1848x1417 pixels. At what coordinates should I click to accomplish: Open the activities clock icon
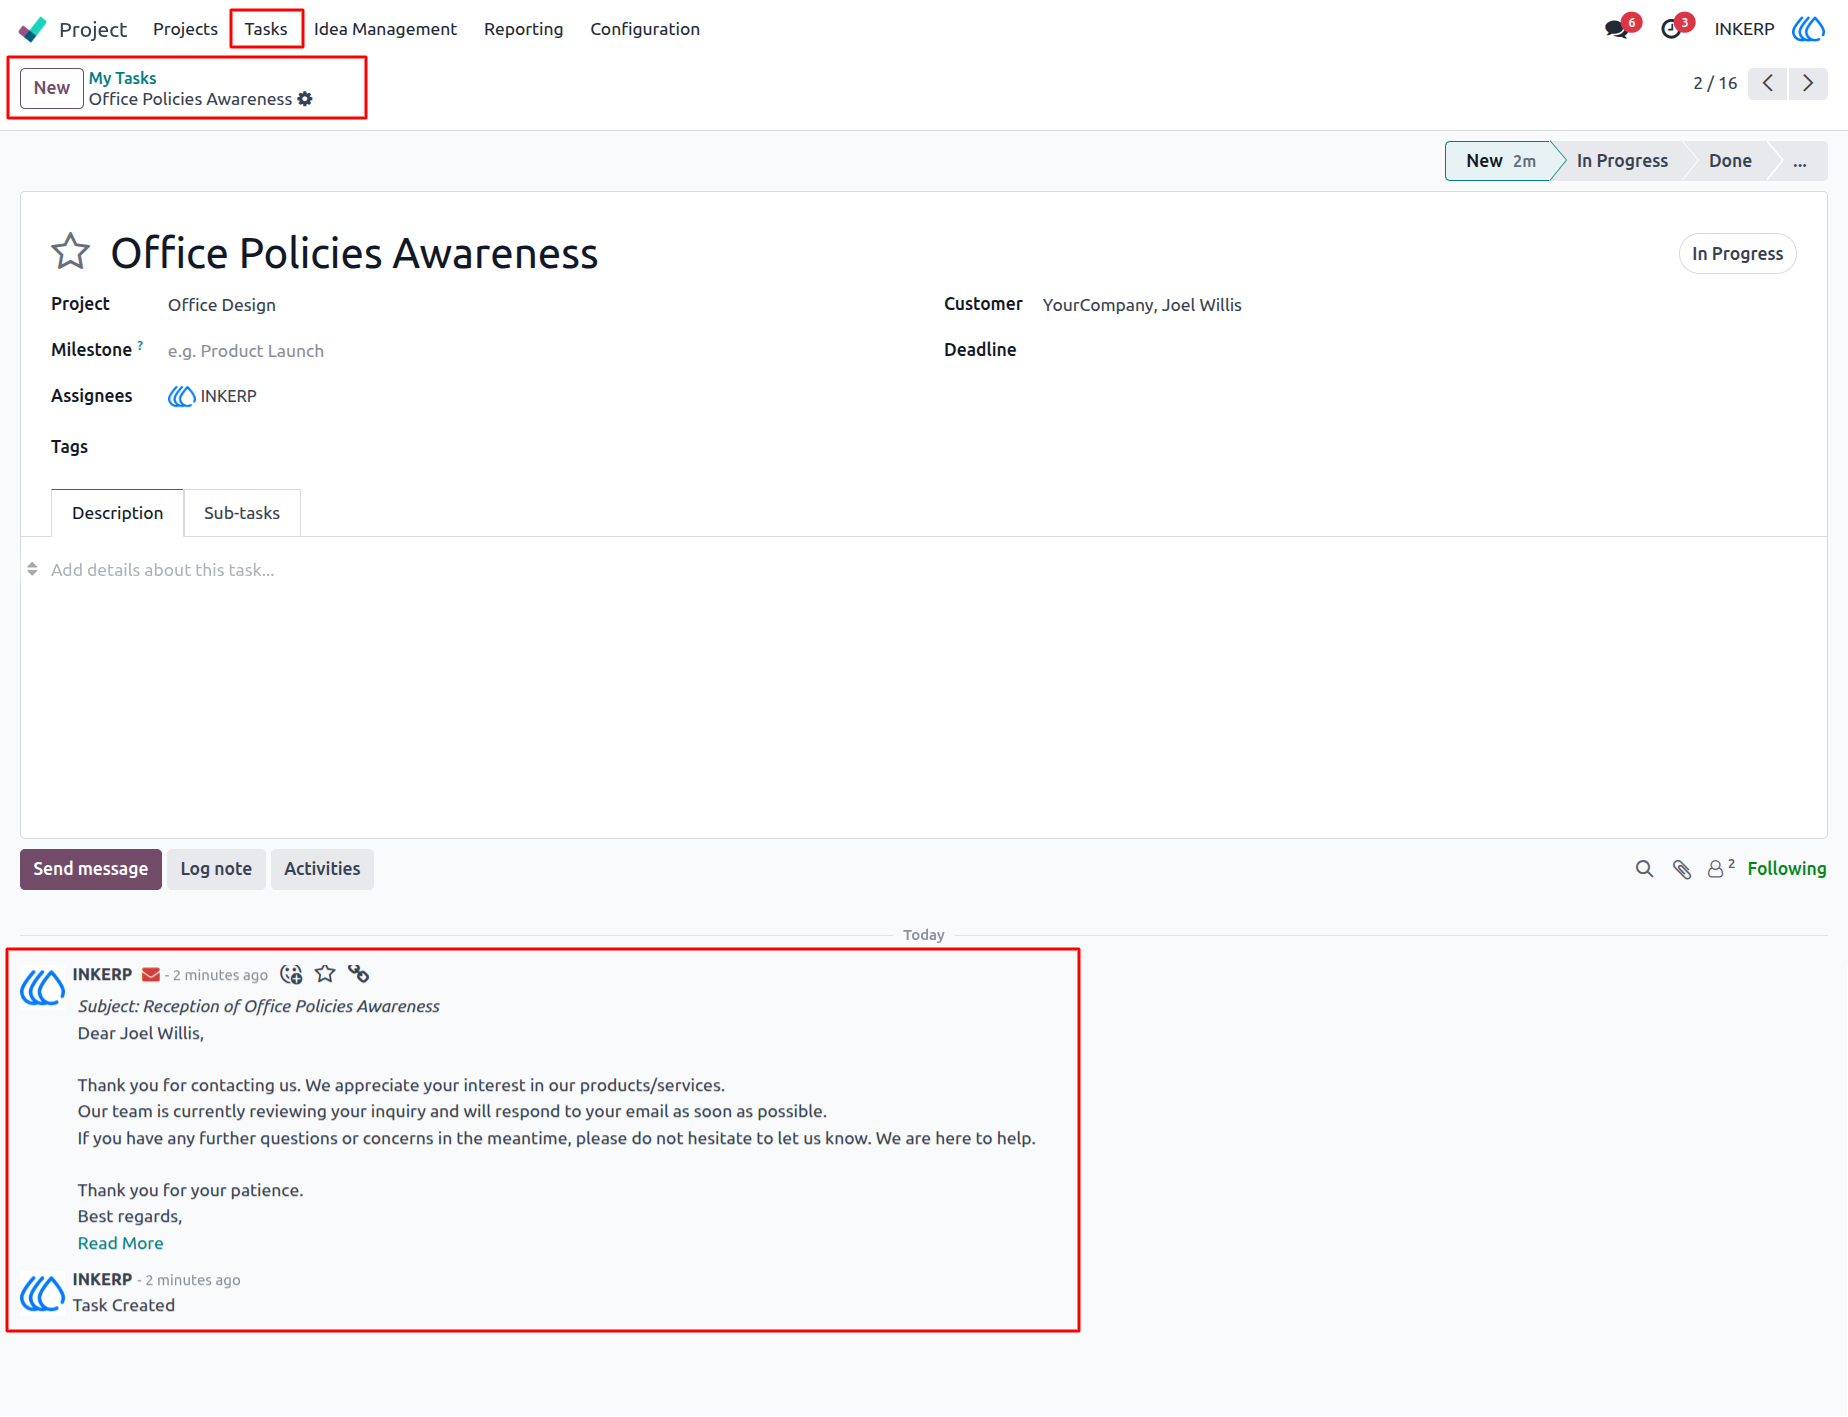1671,29
